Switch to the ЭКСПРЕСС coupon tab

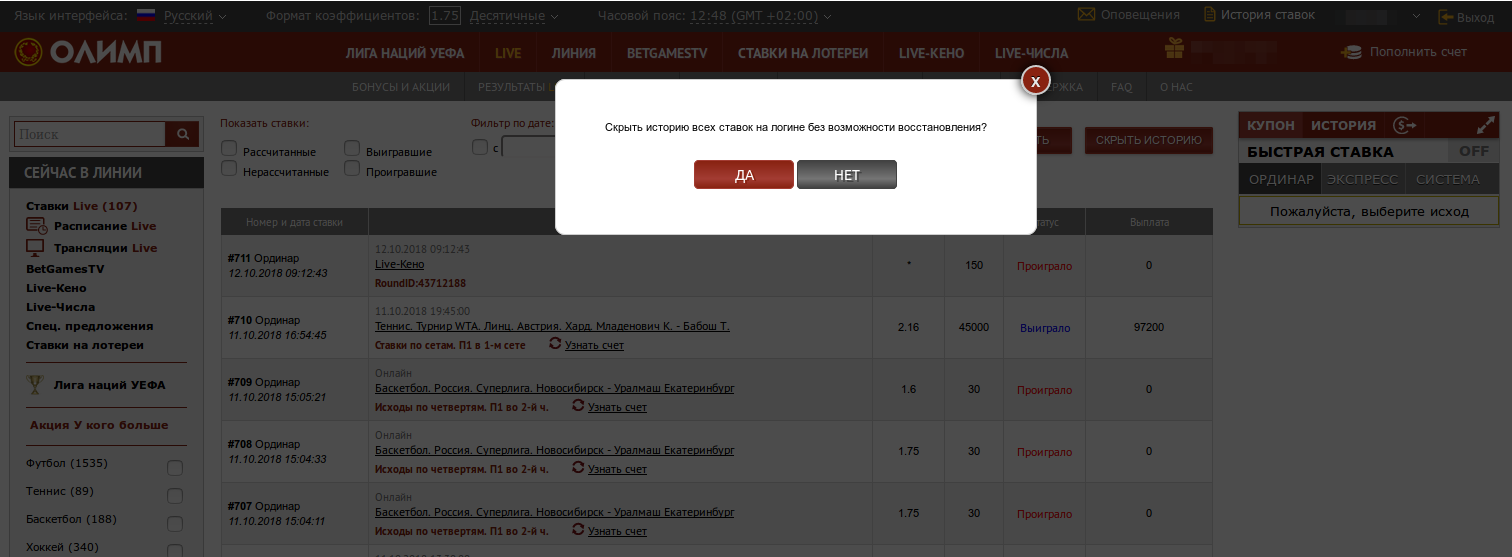click(x=1364, y=179)
